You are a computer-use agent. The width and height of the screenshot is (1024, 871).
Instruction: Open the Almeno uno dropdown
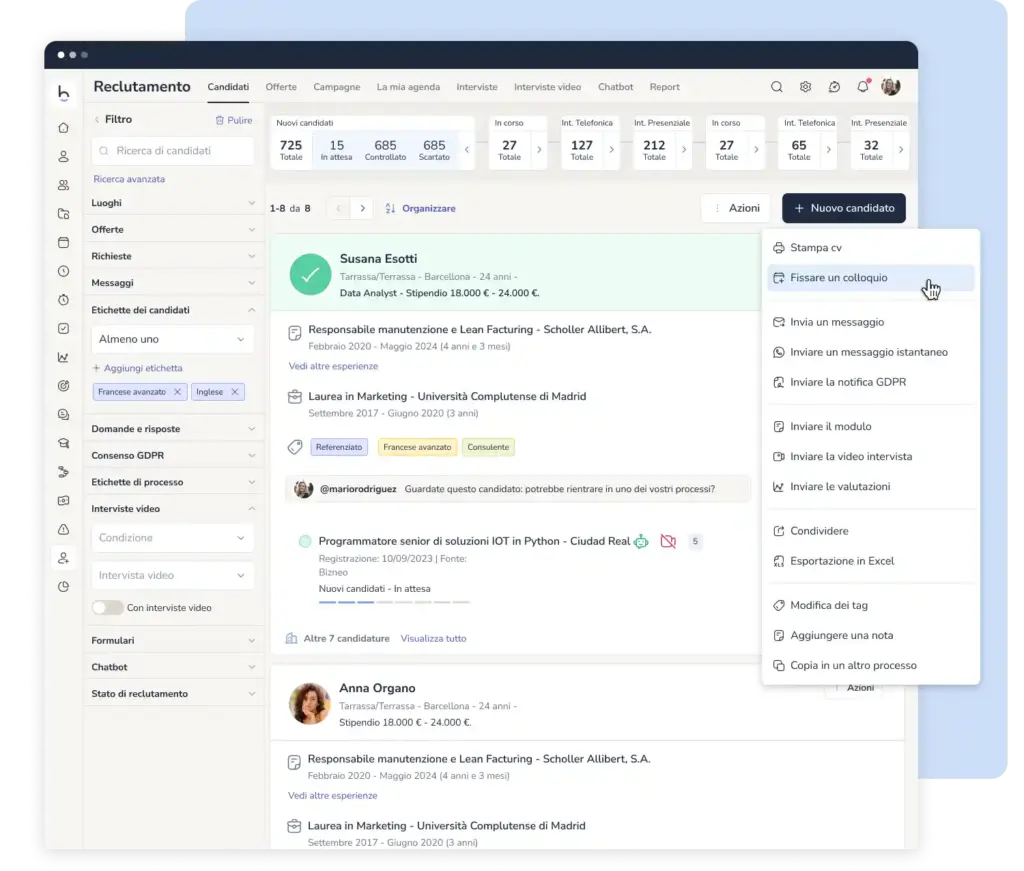172,340
